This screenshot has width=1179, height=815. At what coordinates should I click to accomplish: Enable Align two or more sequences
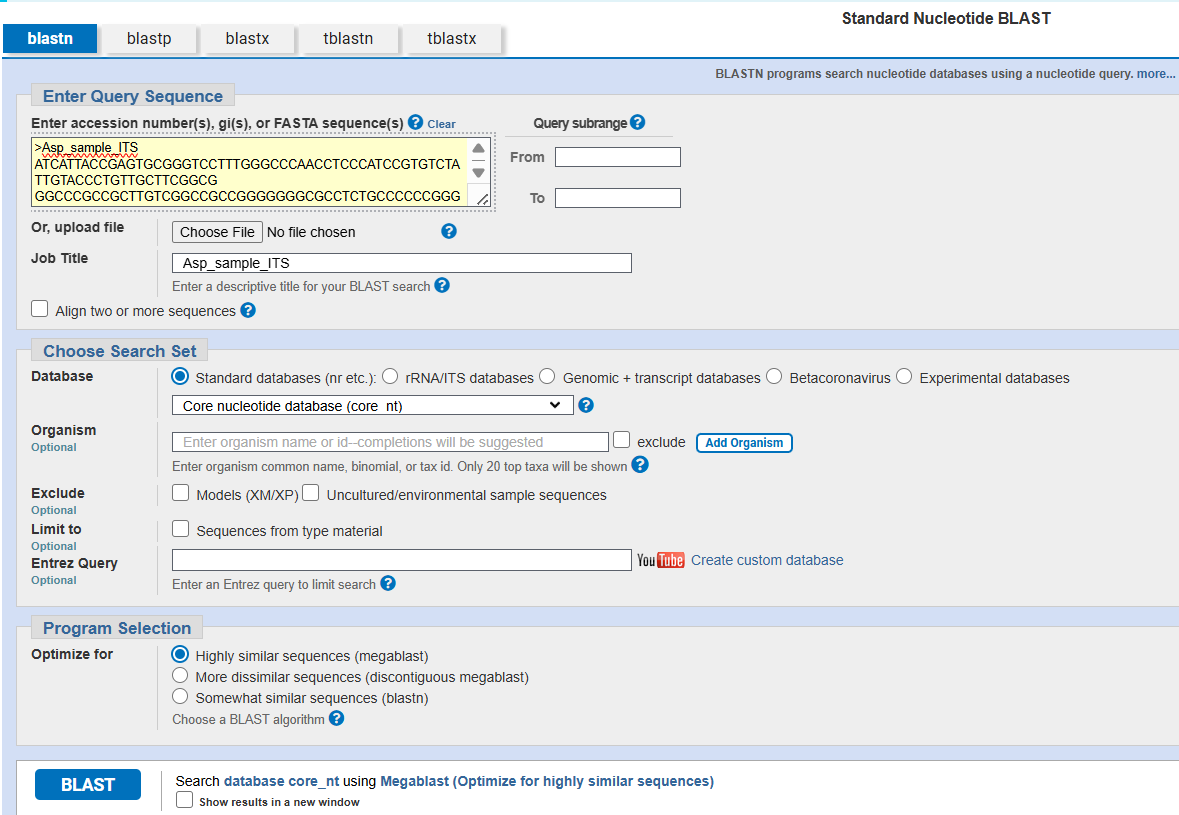click(x=40, y=309)
